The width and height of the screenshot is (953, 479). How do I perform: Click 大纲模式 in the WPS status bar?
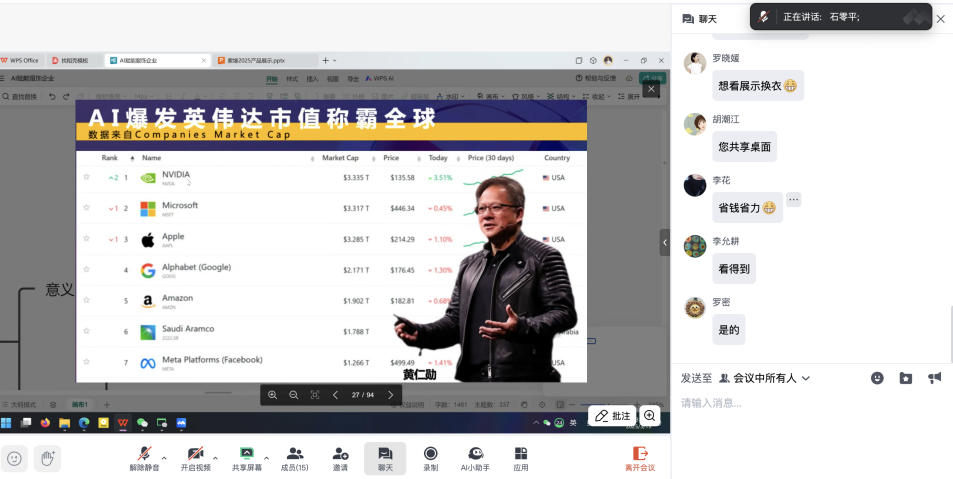pyautogui.click(x=19, y=405)
